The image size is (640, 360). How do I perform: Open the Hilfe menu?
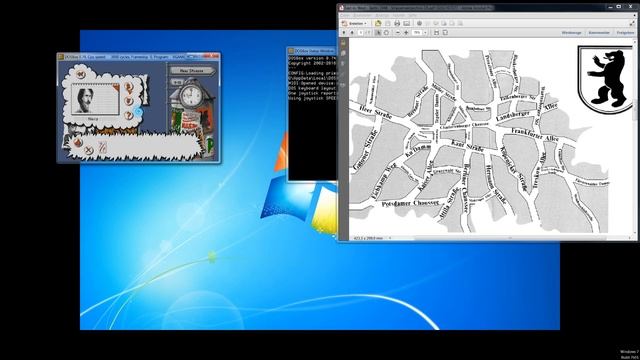coord(413,16)
